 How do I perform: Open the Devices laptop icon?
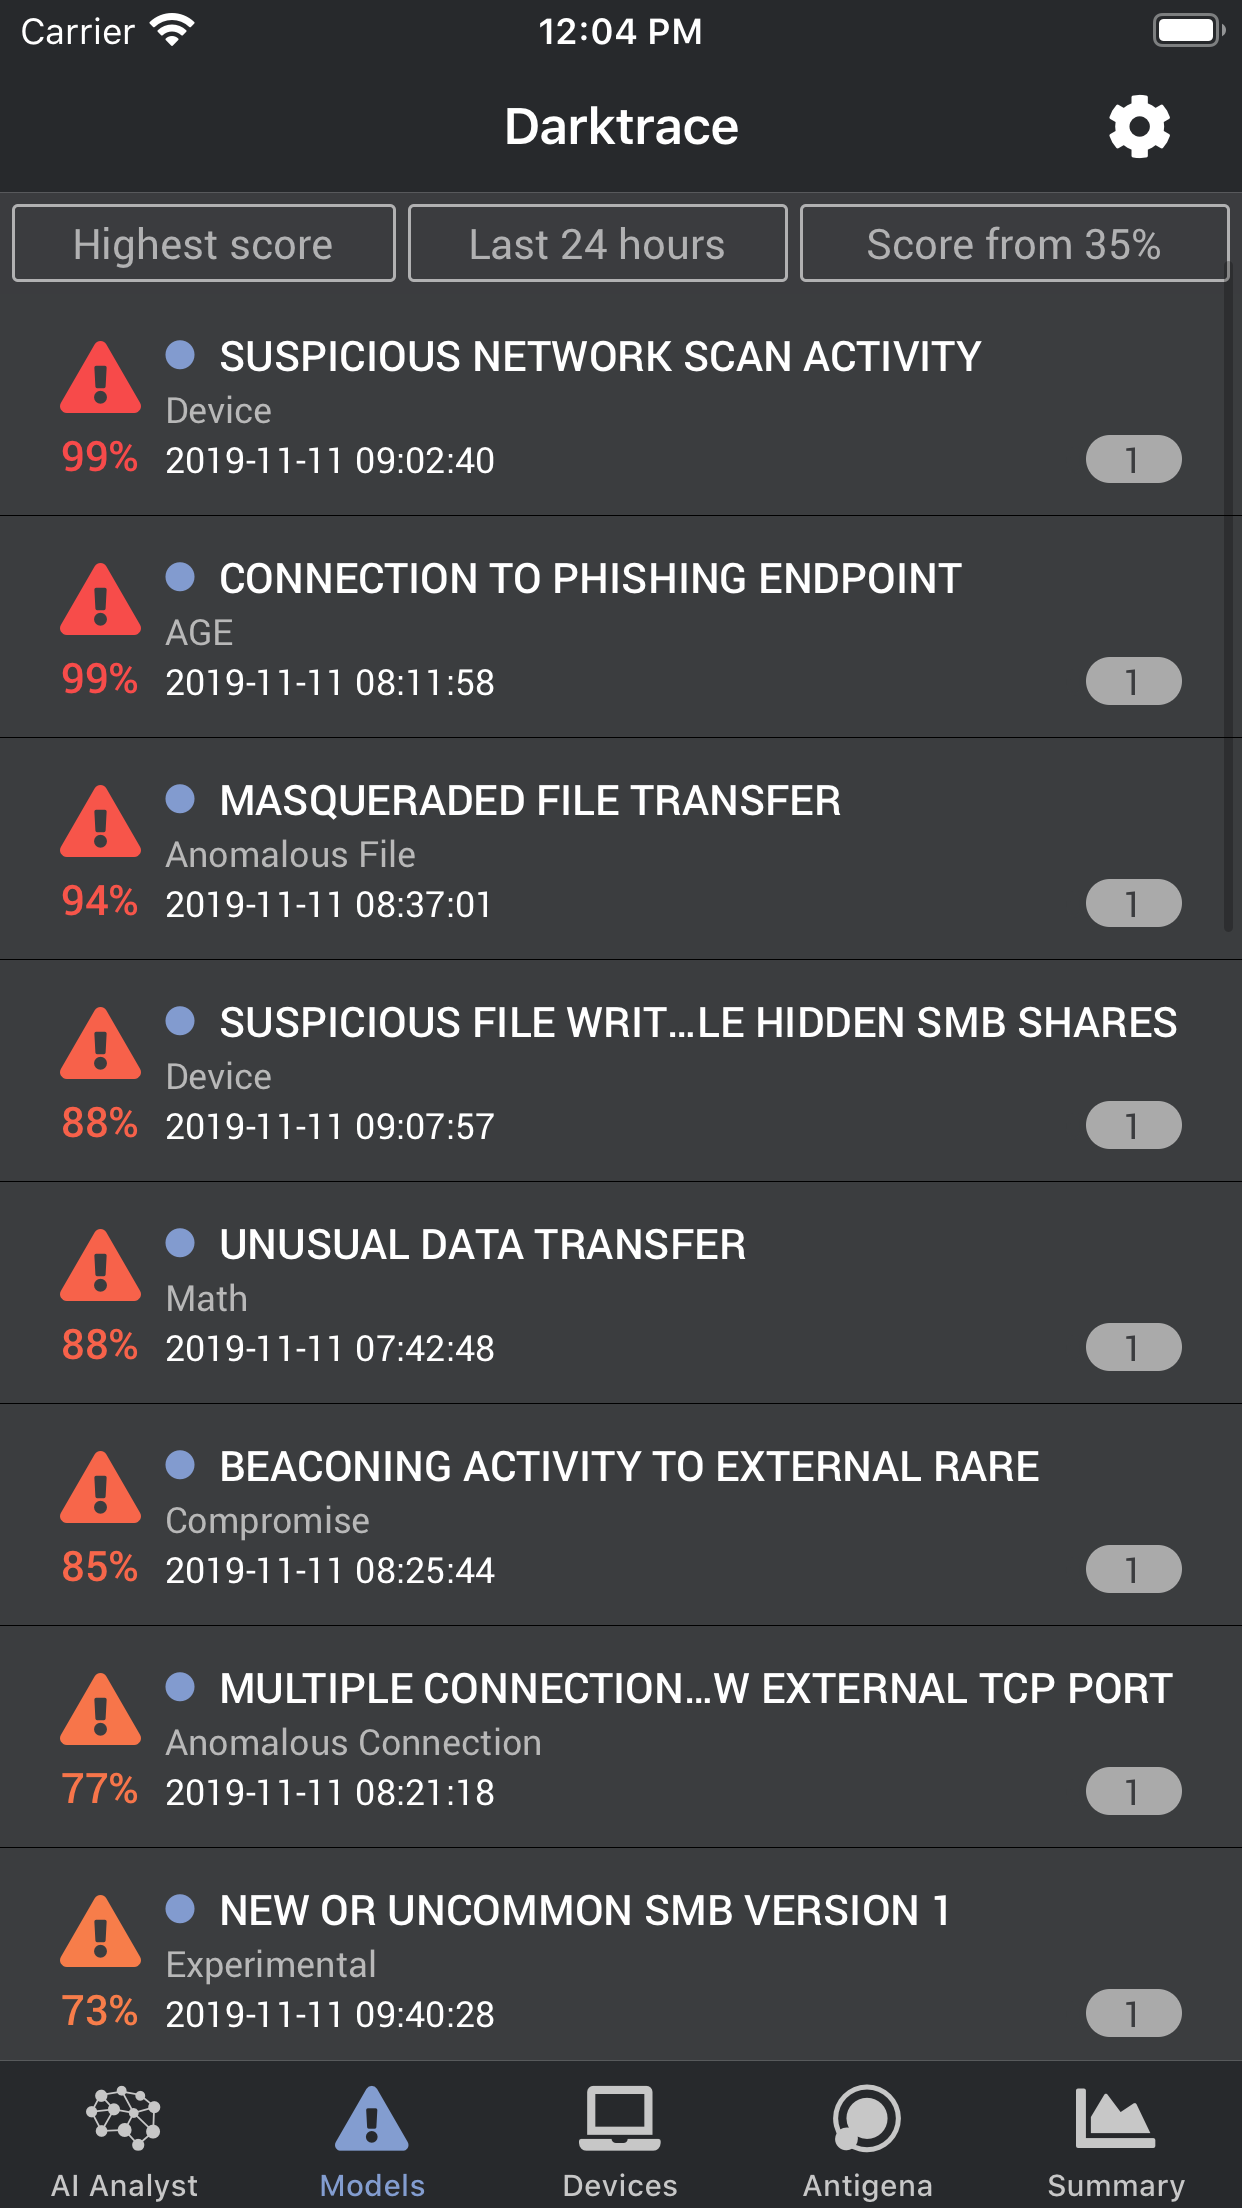pyautogui.click(x=621, y=2117)
